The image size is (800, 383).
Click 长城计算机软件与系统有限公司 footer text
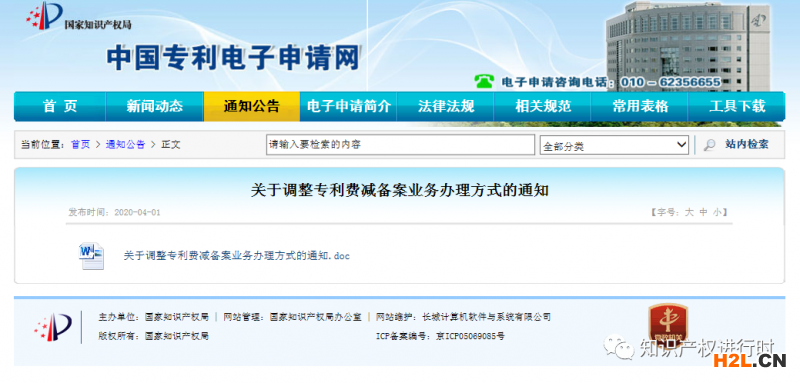[487, 317]
